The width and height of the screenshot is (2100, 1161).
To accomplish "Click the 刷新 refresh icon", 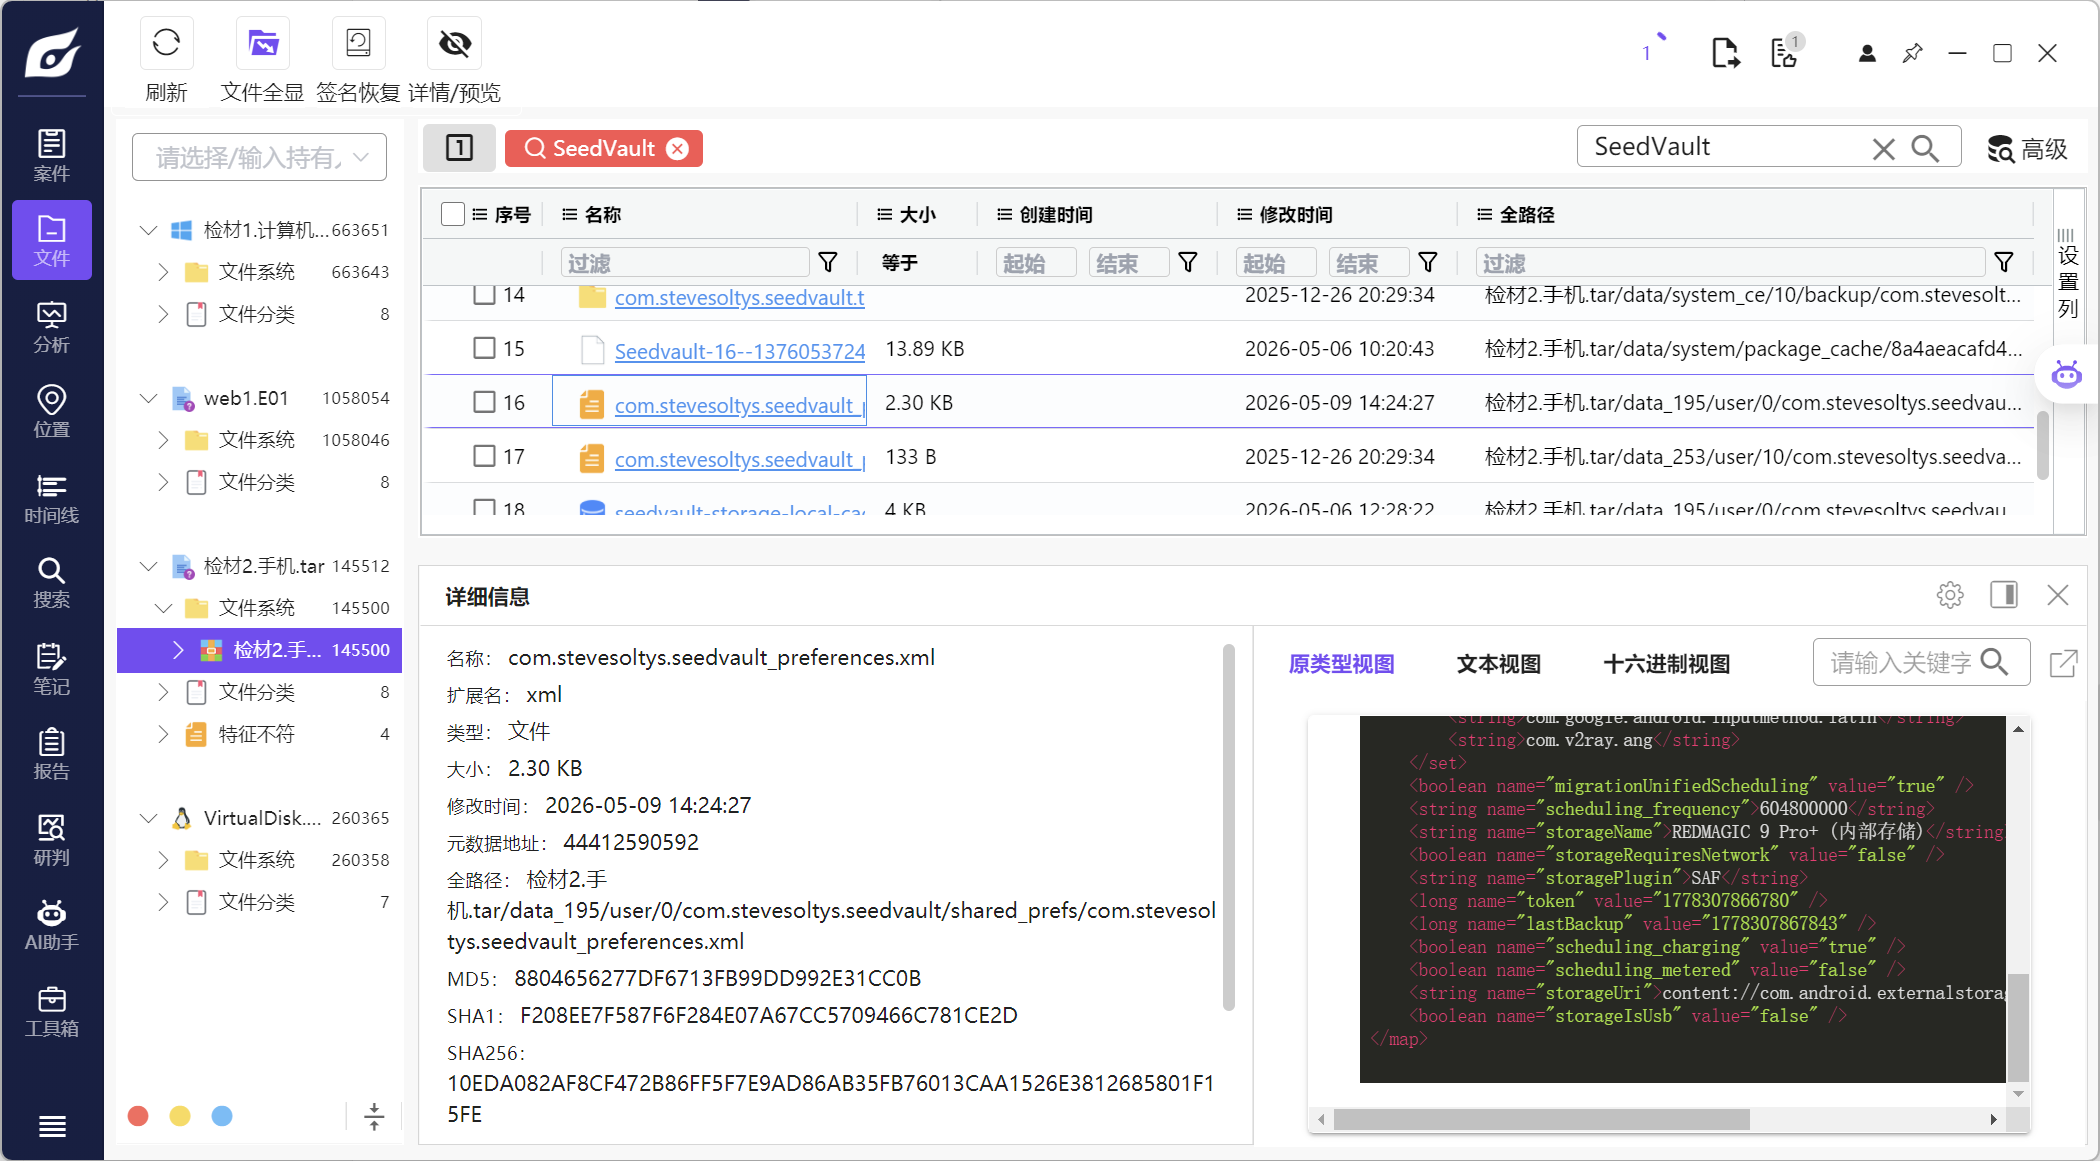I will [x=166, y=44].
